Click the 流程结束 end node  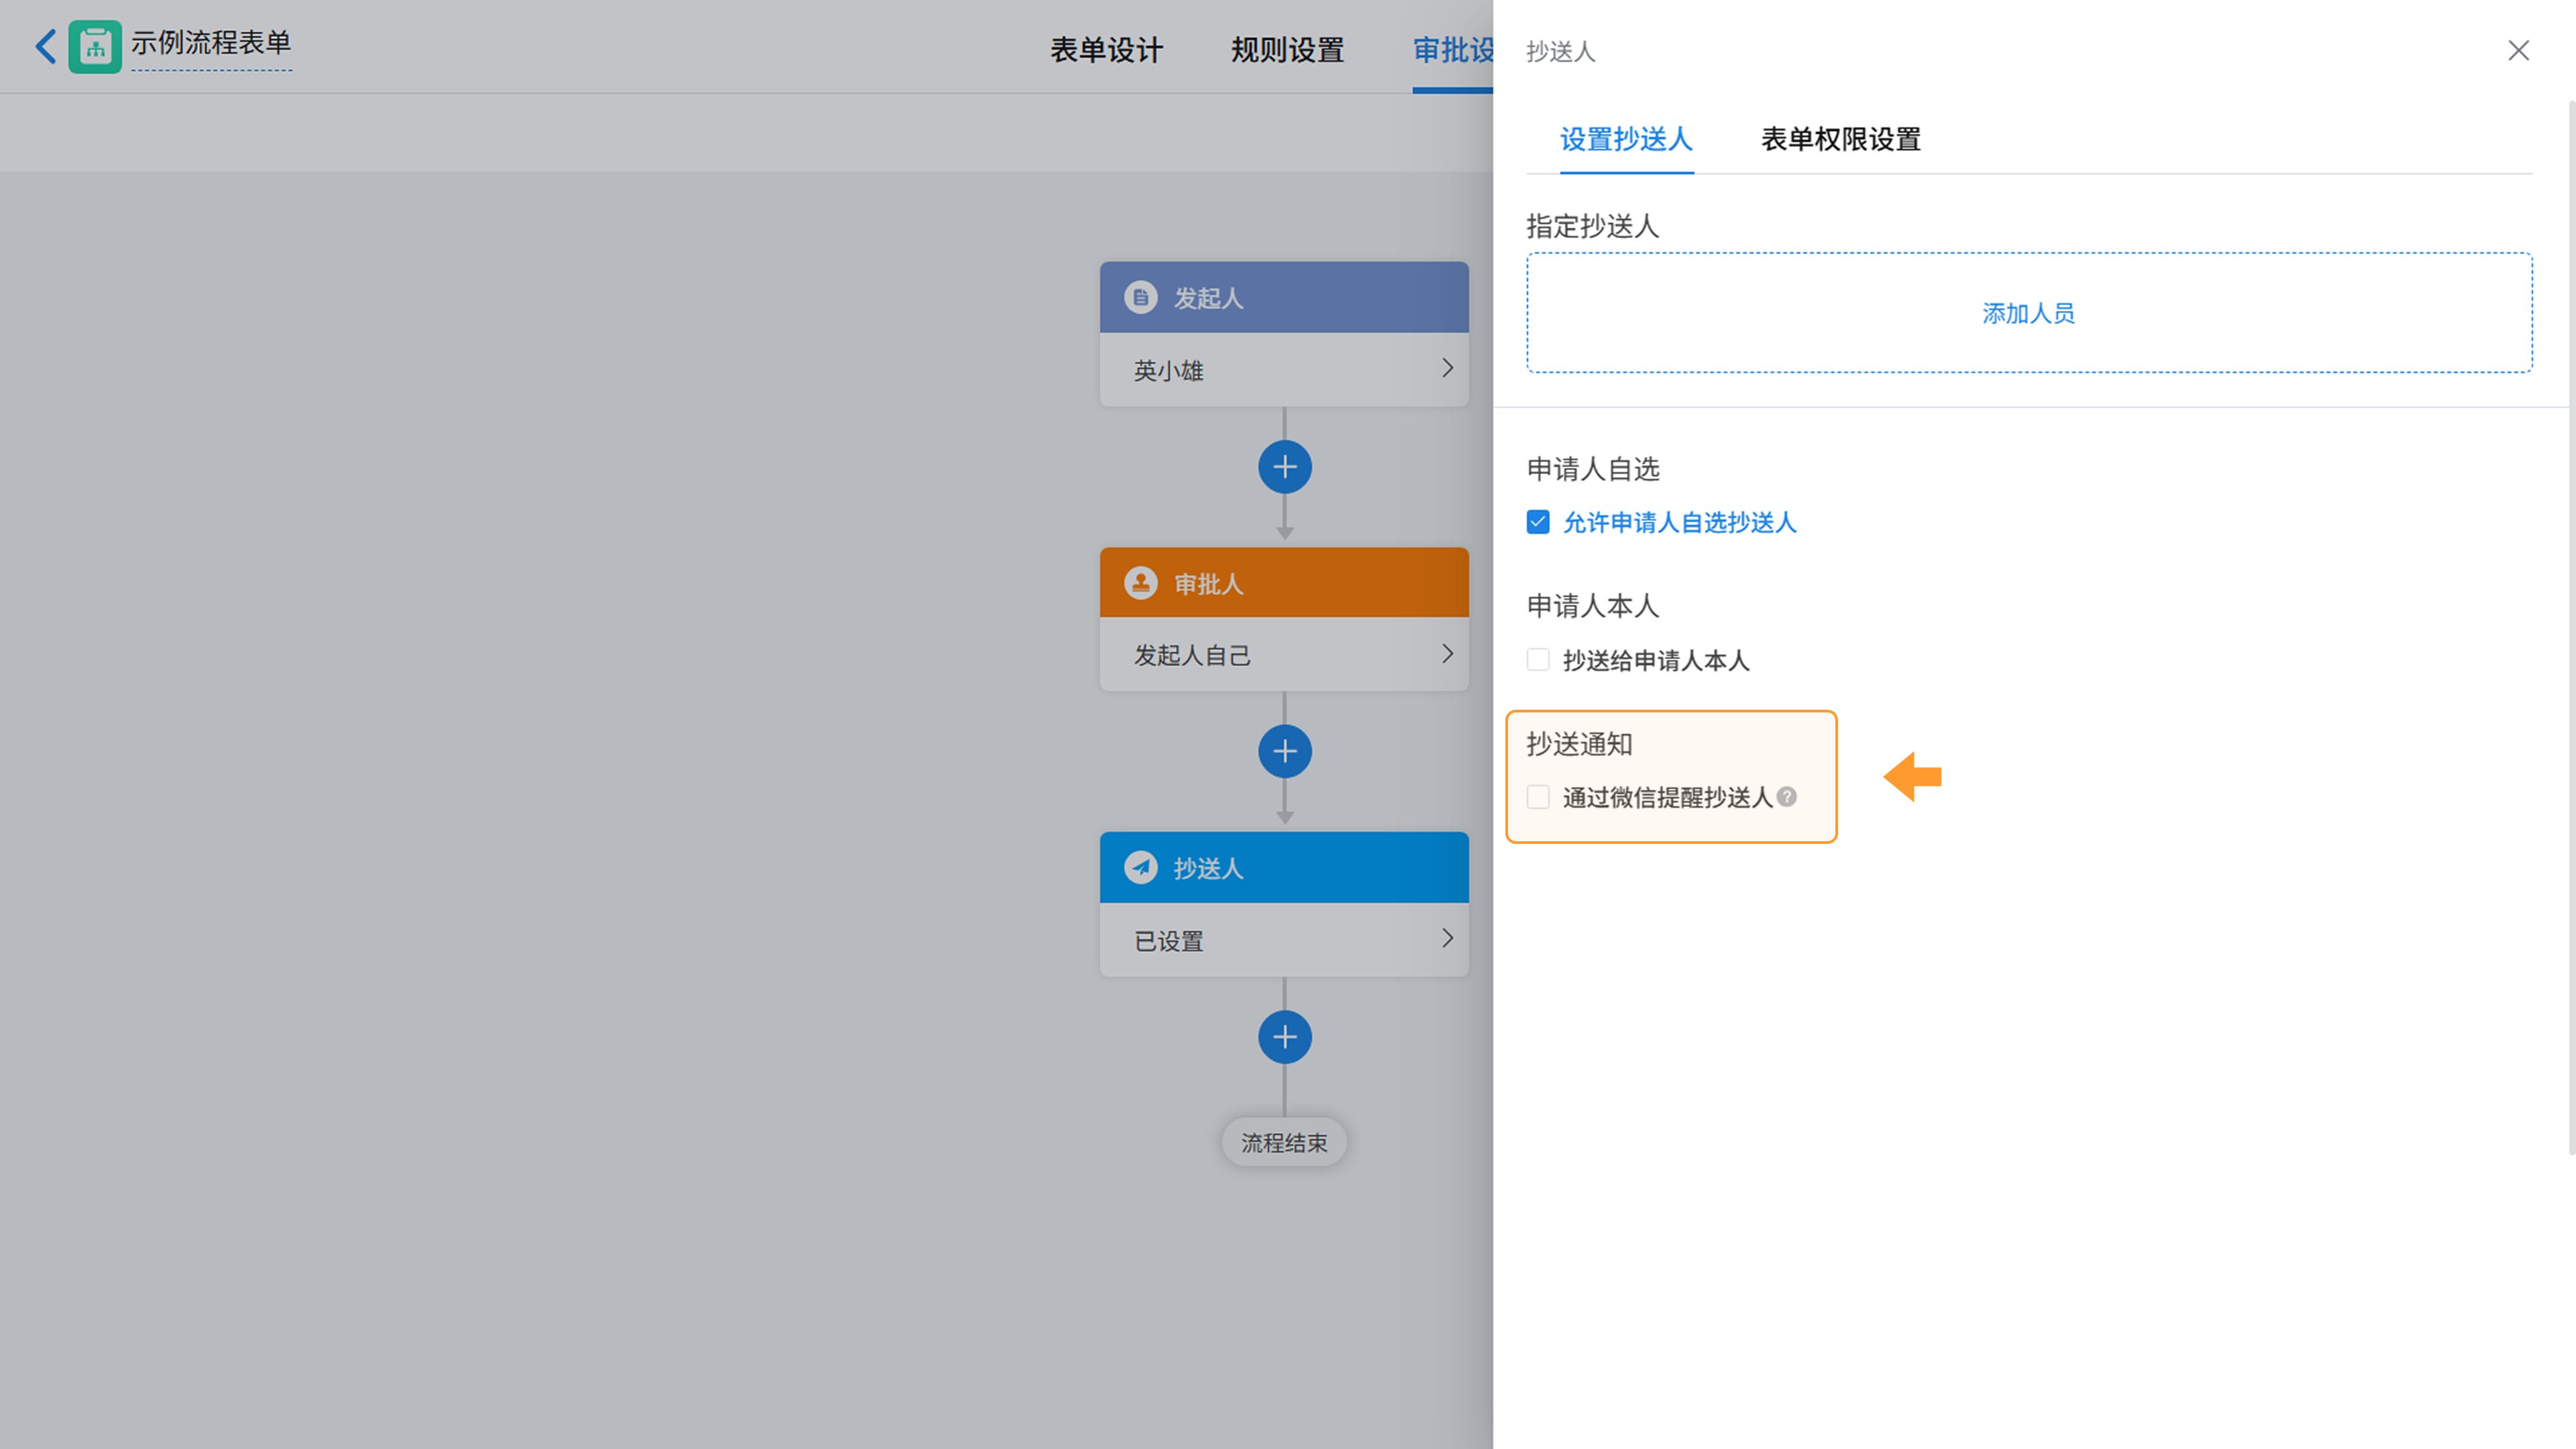(x=1284, y=1142)
